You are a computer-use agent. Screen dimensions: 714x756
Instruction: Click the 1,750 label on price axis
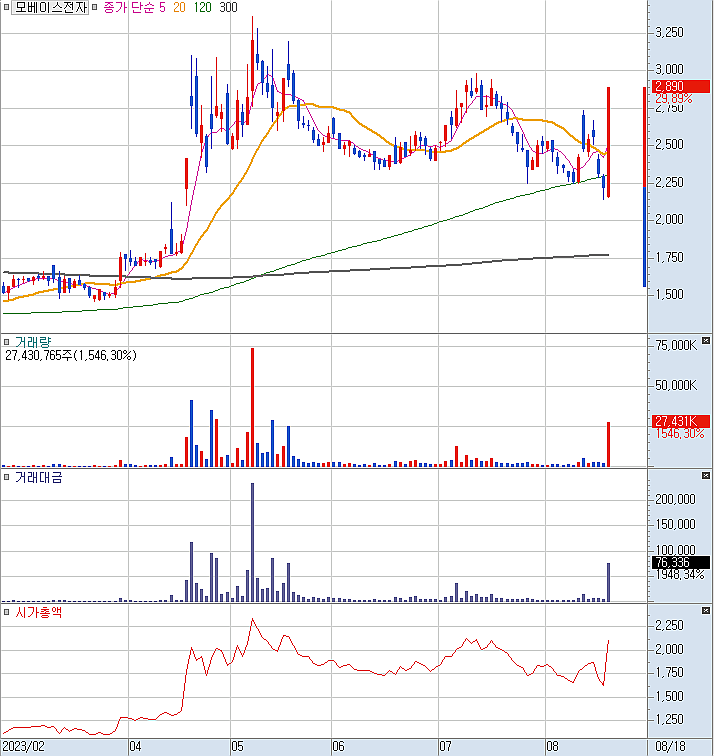(669, 257)
